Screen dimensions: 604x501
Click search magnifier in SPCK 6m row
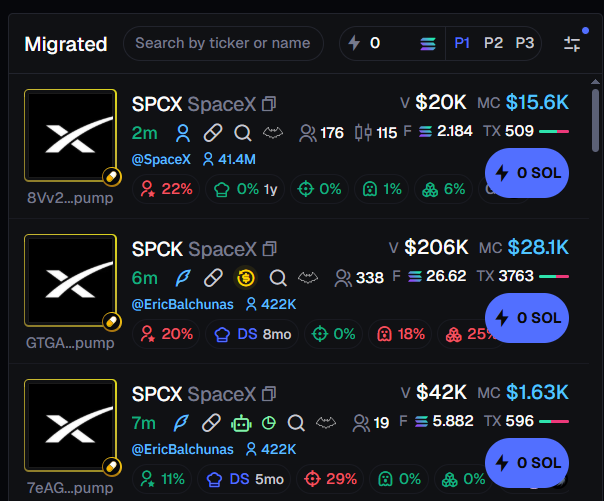[278, 278]
